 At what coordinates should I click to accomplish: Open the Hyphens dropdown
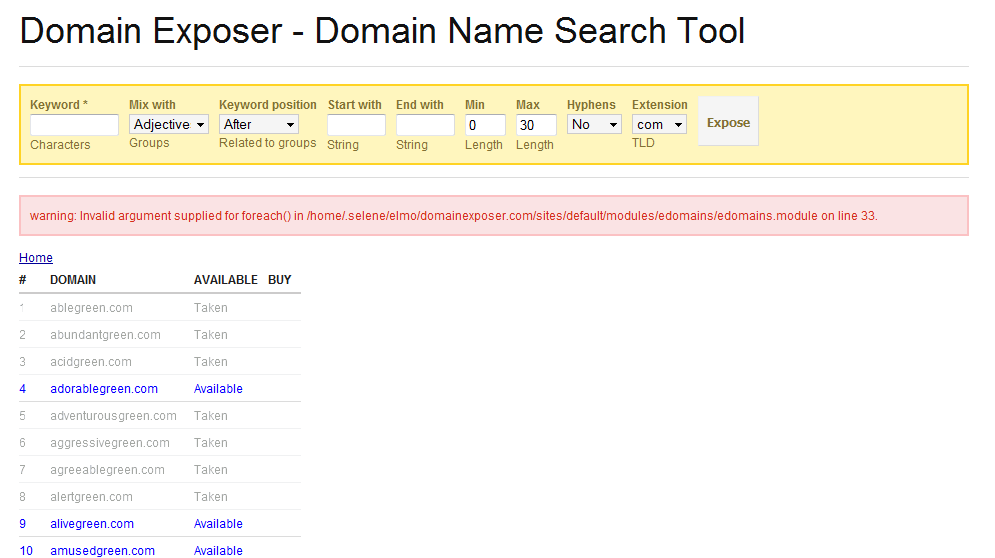(x=594, y=124)
